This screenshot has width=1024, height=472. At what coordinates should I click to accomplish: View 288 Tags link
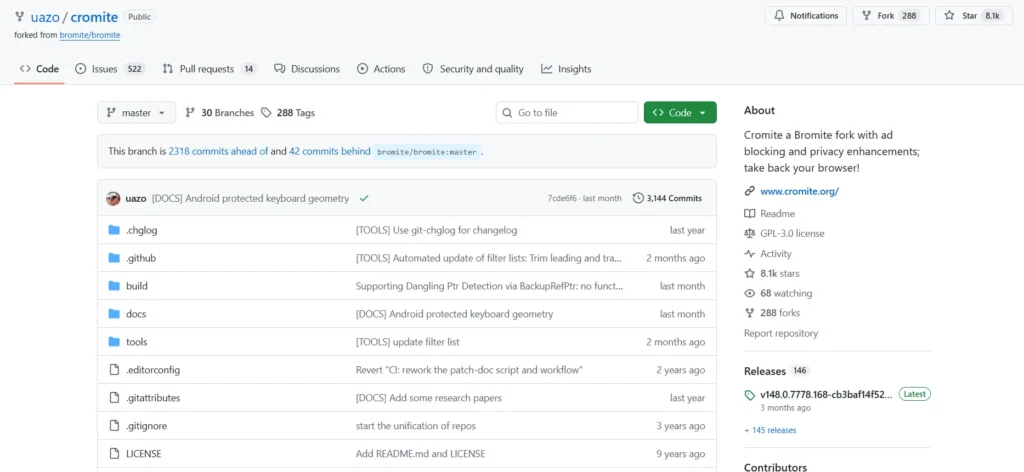click(288, 112)
